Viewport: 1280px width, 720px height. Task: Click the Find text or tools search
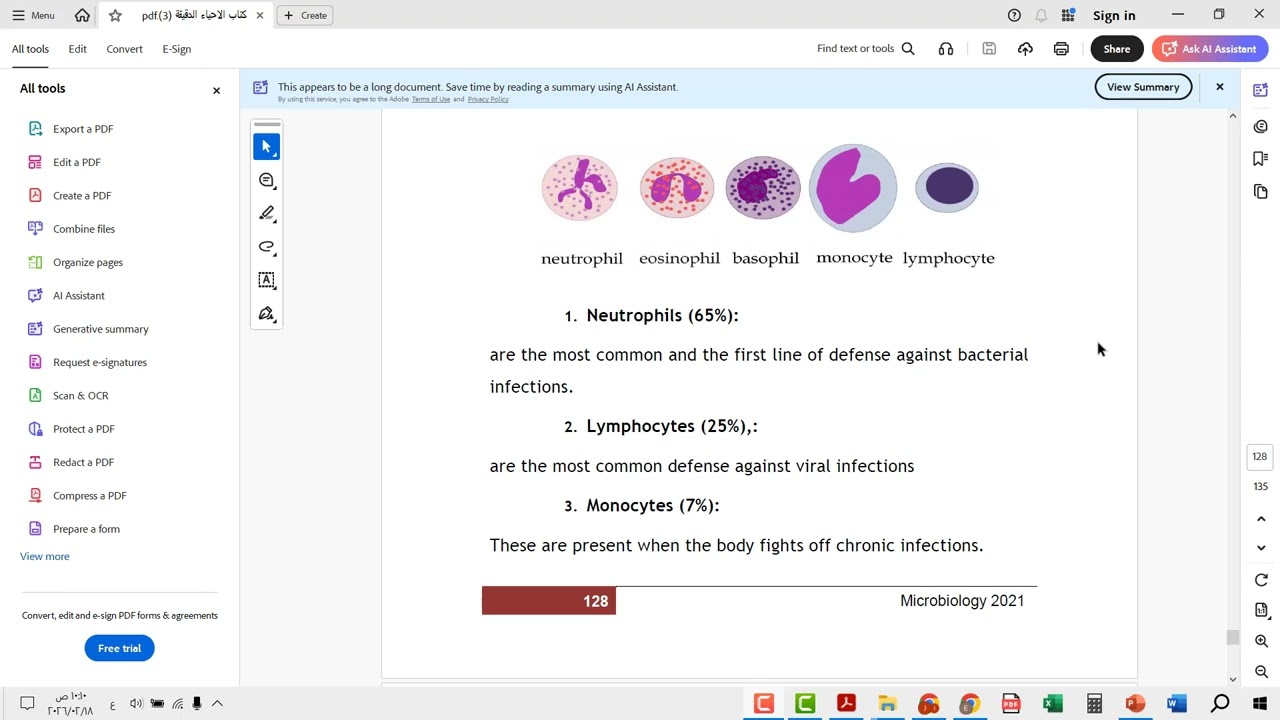point(866,49)
